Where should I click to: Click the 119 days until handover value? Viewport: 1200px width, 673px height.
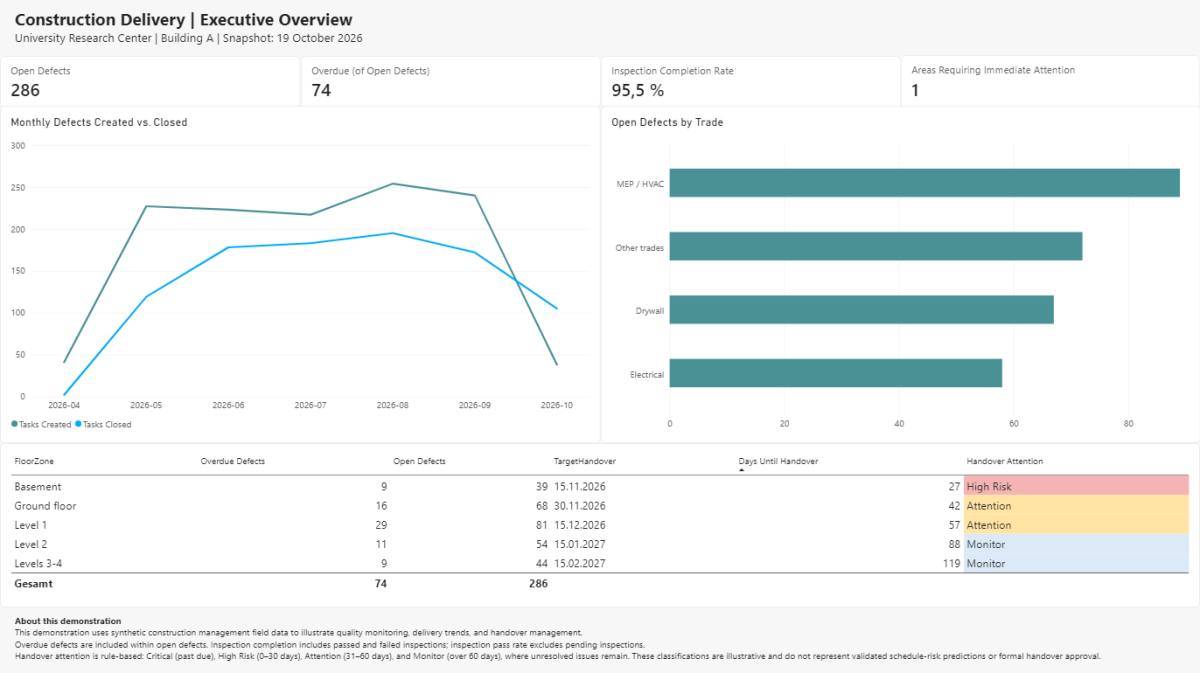coord(951,564)
